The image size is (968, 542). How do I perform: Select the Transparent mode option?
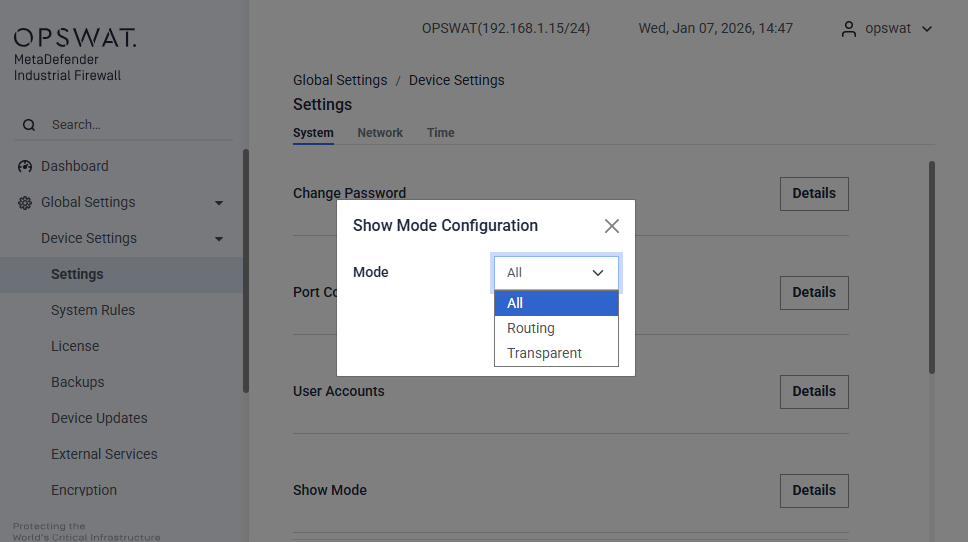tap(544, 353)
